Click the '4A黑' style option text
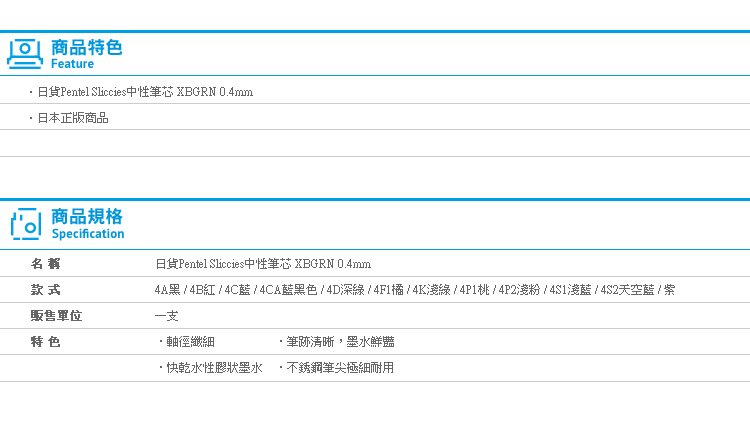The image size is (750, 424). [167, 290]
